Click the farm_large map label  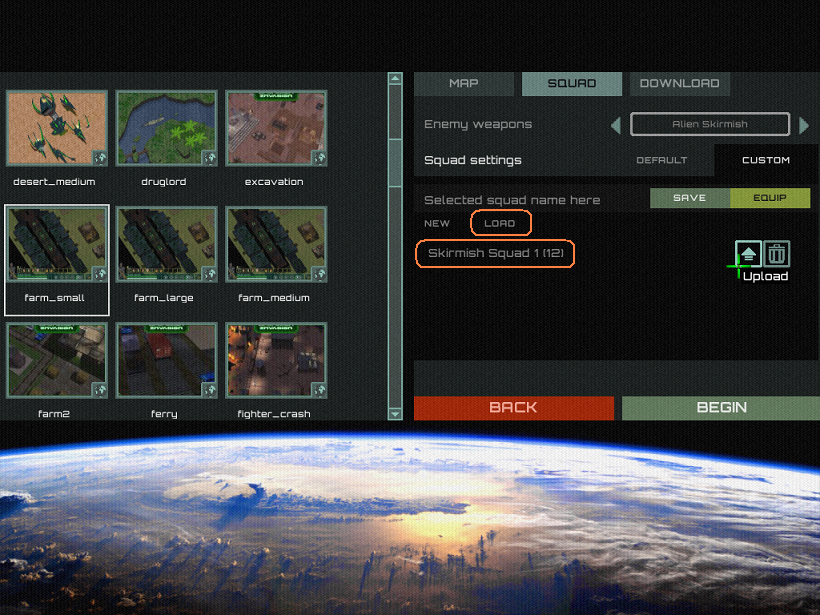tap(164, 298)
